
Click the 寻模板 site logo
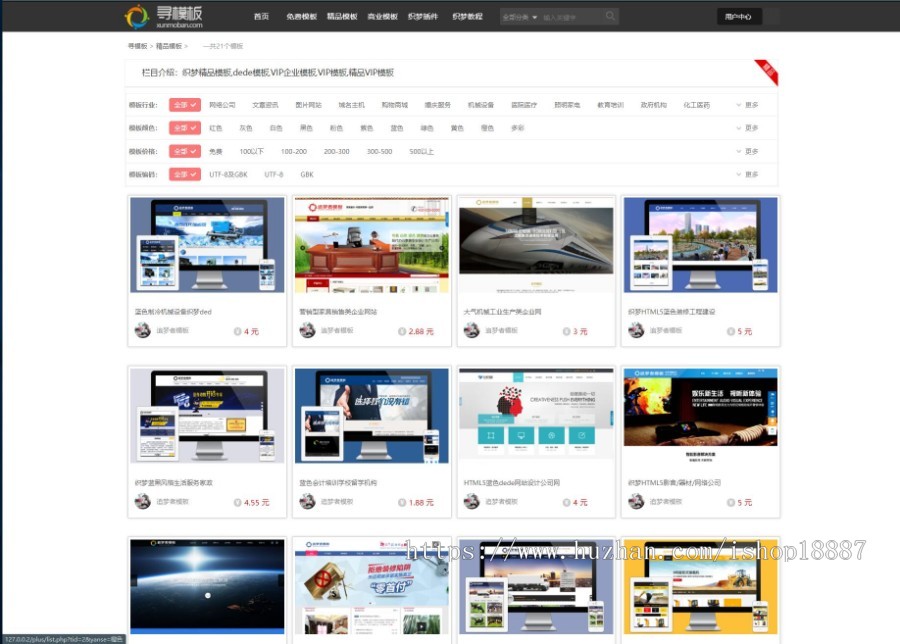164,16
